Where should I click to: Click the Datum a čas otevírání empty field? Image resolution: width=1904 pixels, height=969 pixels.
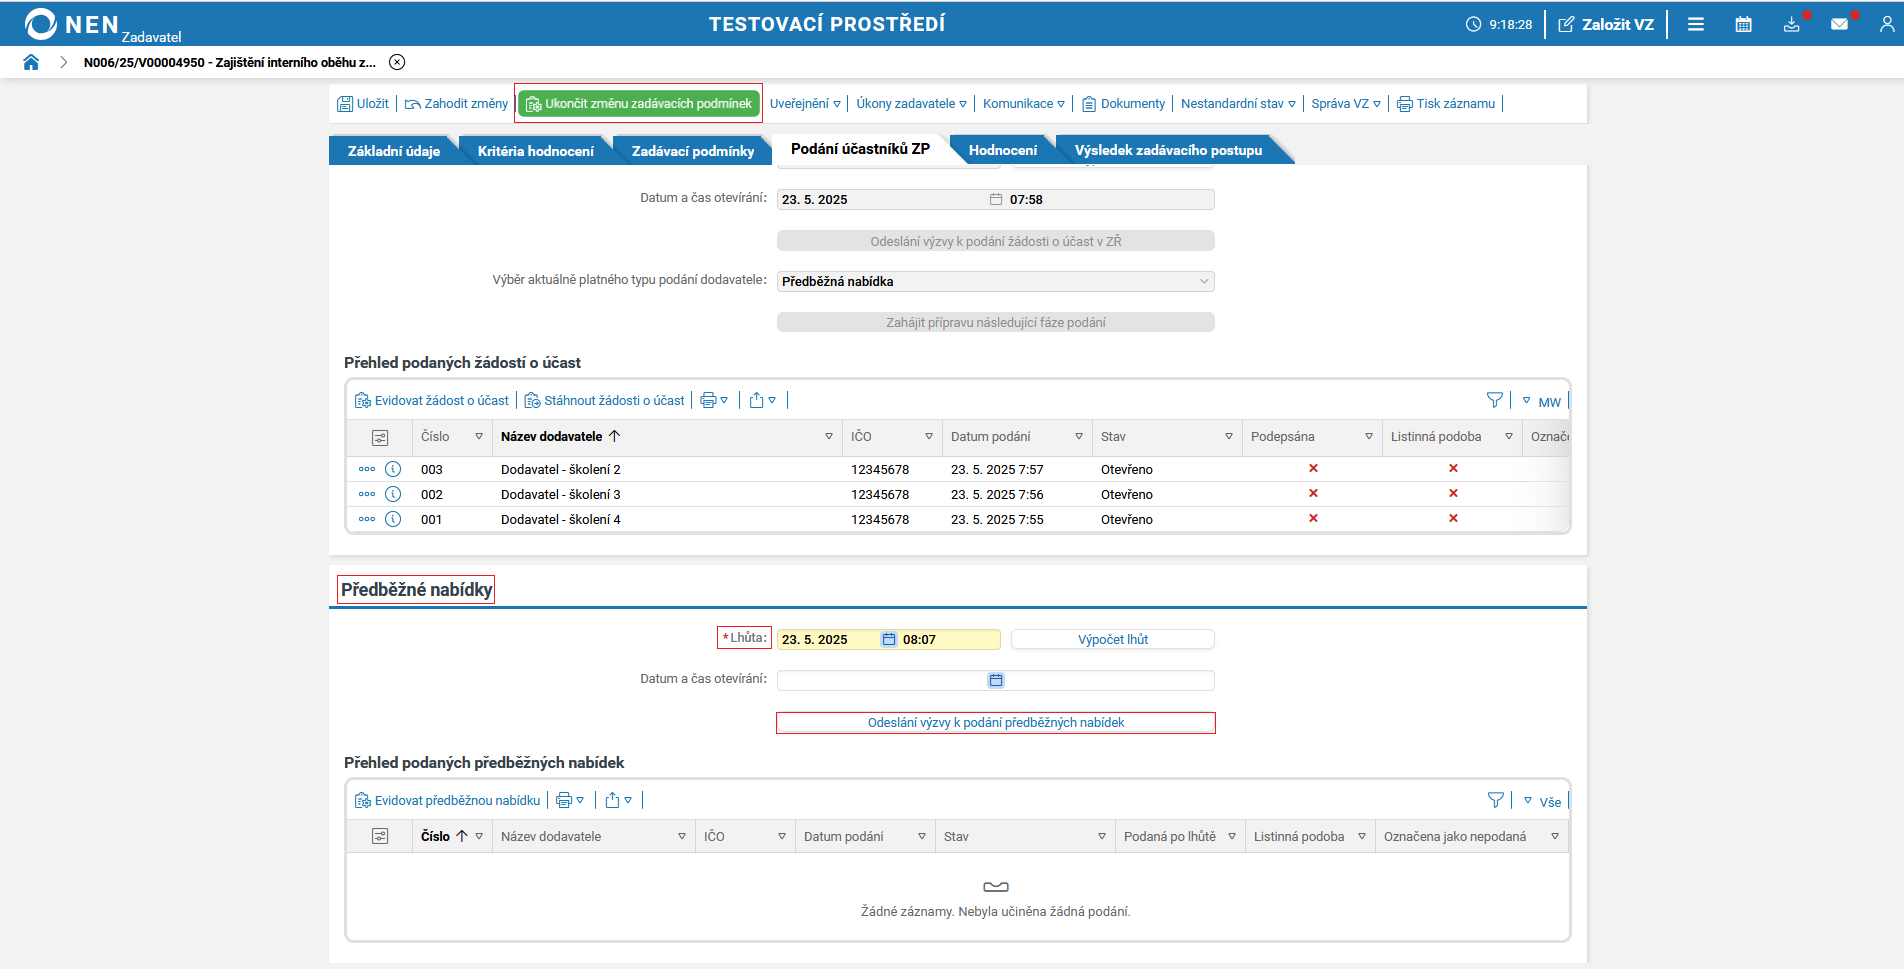880,681
